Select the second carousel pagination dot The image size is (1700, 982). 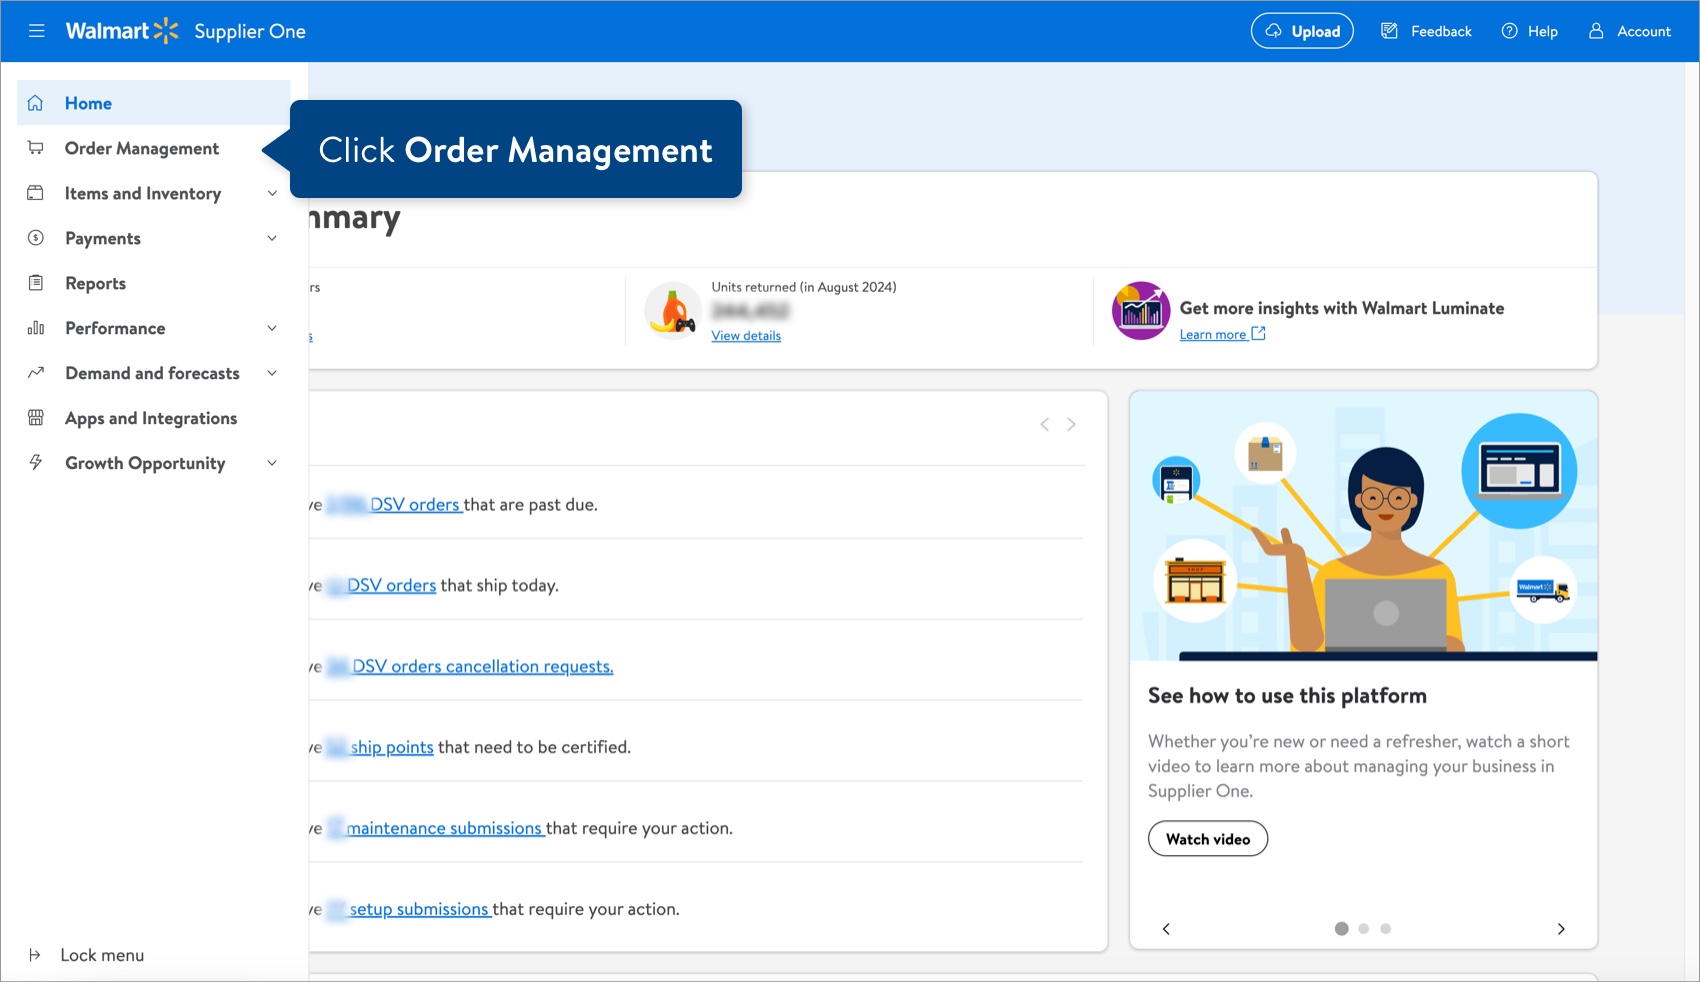[x=1363, y=928]
